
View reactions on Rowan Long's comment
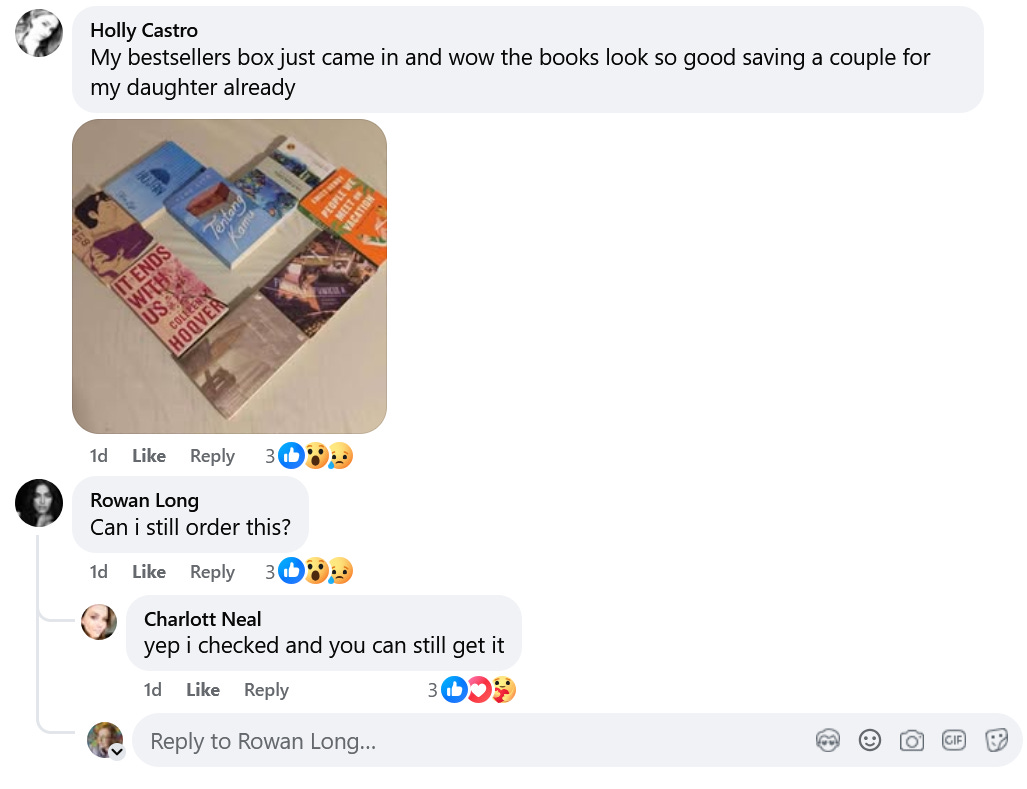coord(309,572)
